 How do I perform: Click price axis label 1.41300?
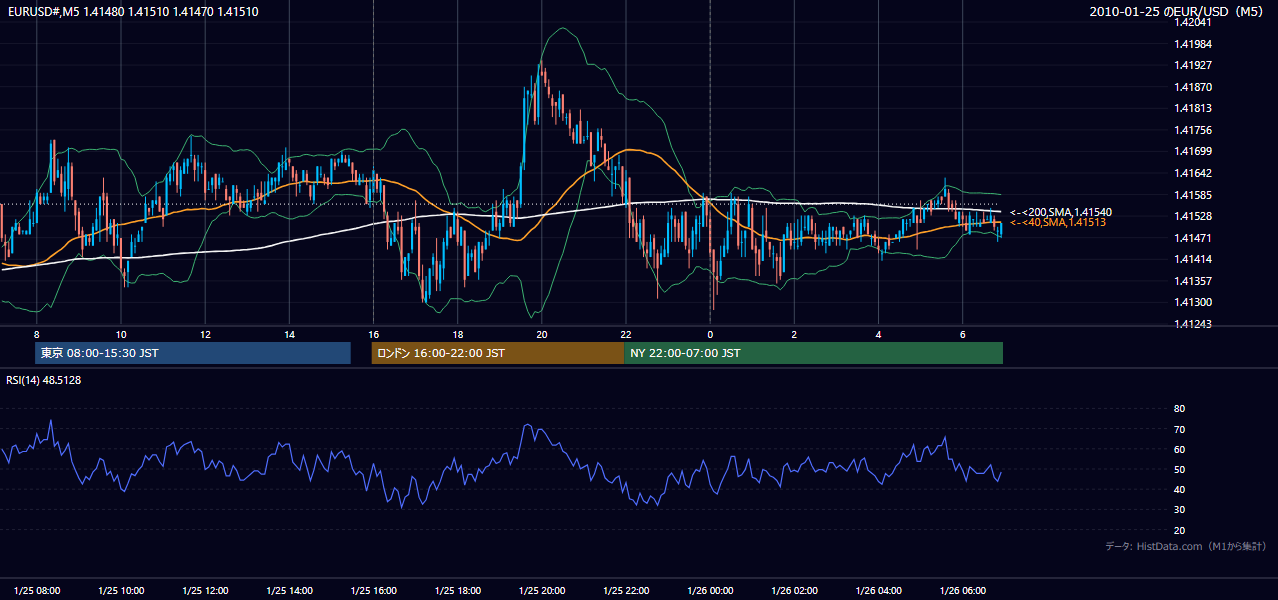pos(1191,302)
